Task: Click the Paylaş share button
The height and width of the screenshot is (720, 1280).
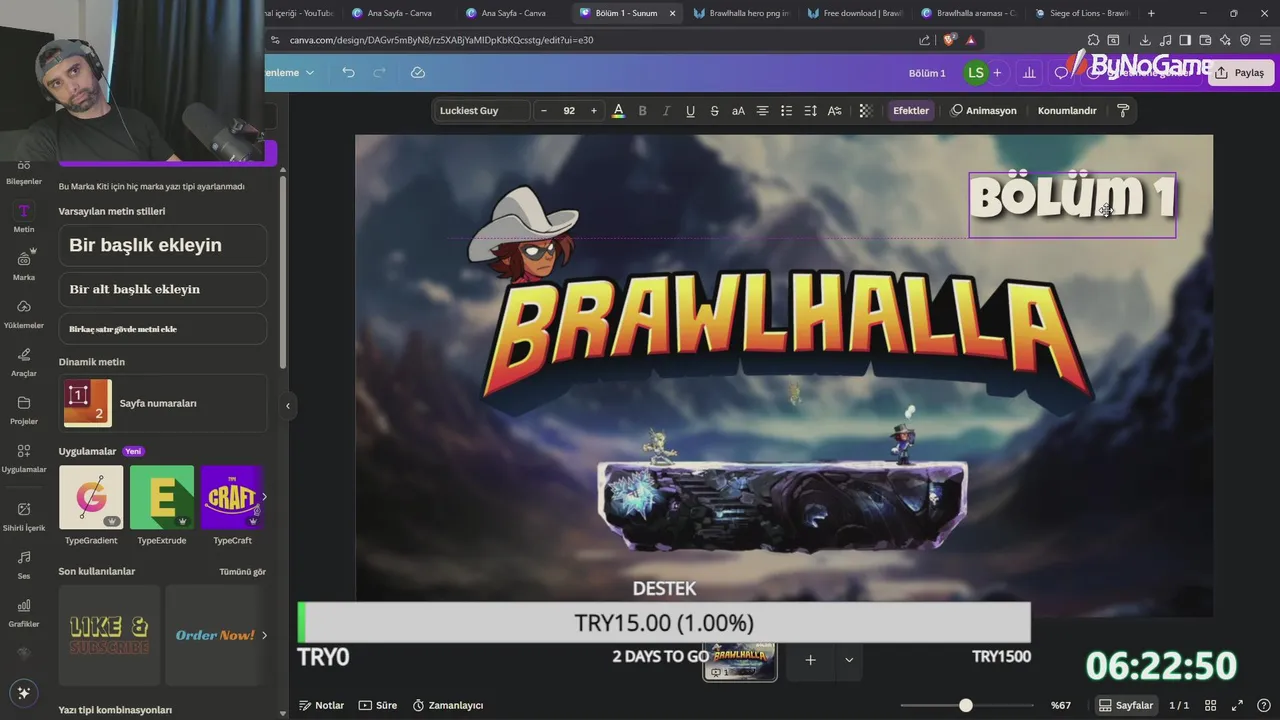Action: [x=1240, y=73]
